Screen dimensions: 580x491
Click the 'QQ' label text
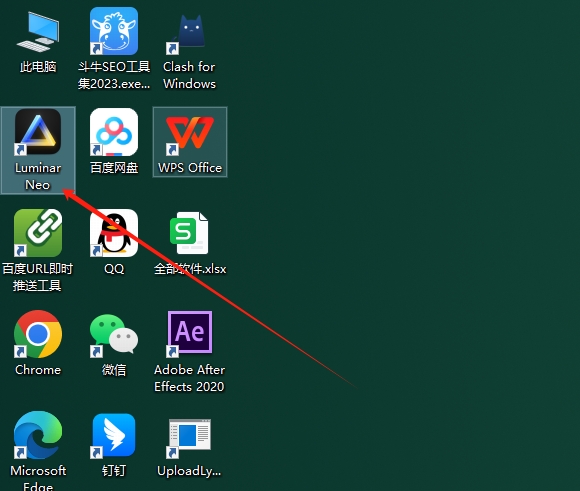[114, 269]
